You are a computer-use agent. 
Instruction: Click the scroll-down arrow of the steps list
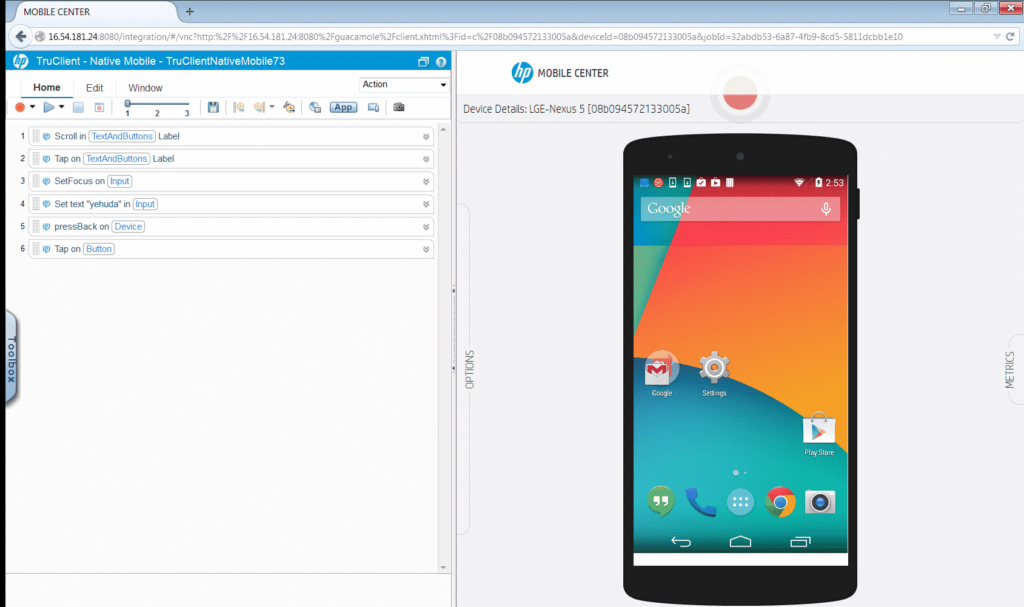(x=443, y=567)
